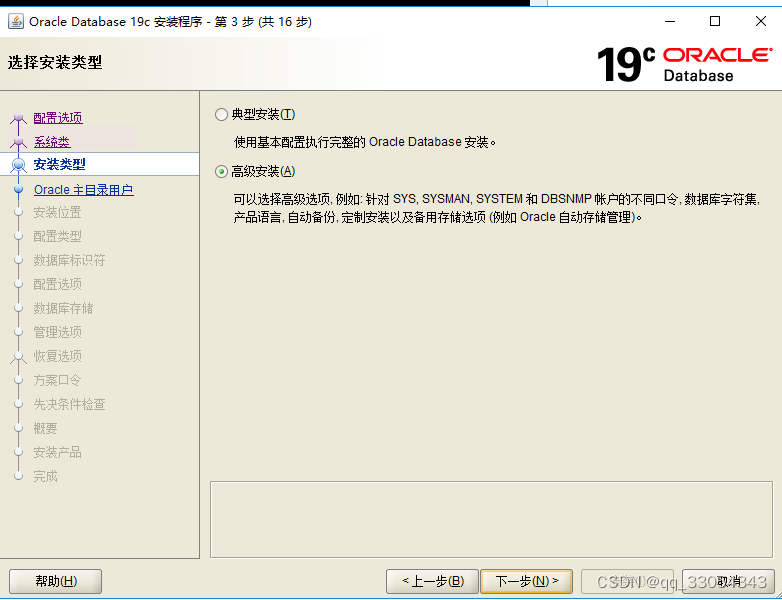Click the 19c Oracle Database logo
The image size is (782, 600).
click(x=684, y=64)
